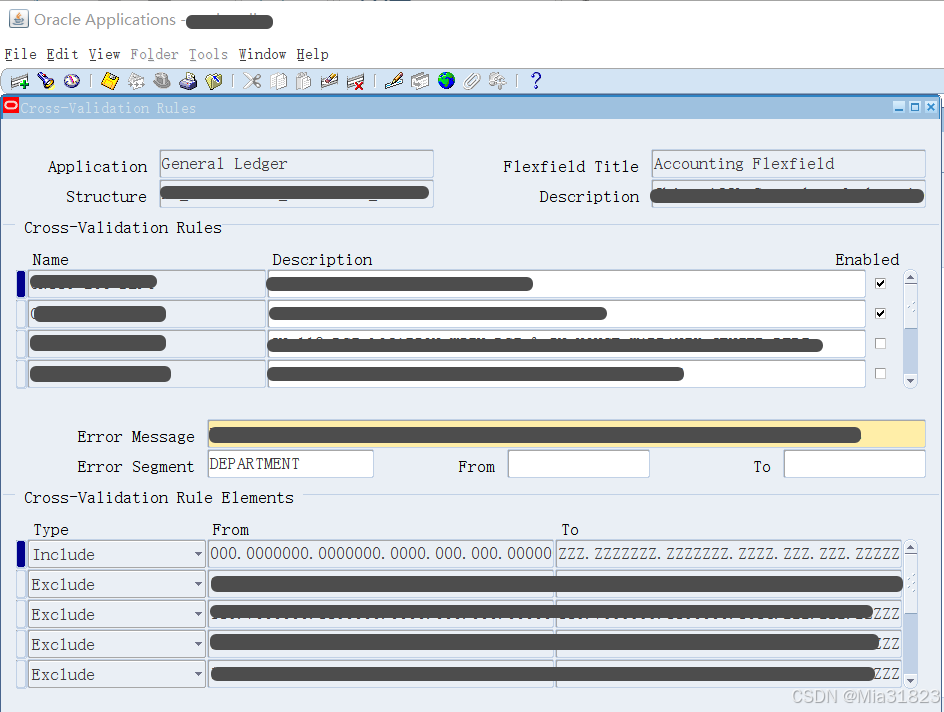
Task: Open the Show Navigator toolbar icon
Action: [x=71, y=81]
